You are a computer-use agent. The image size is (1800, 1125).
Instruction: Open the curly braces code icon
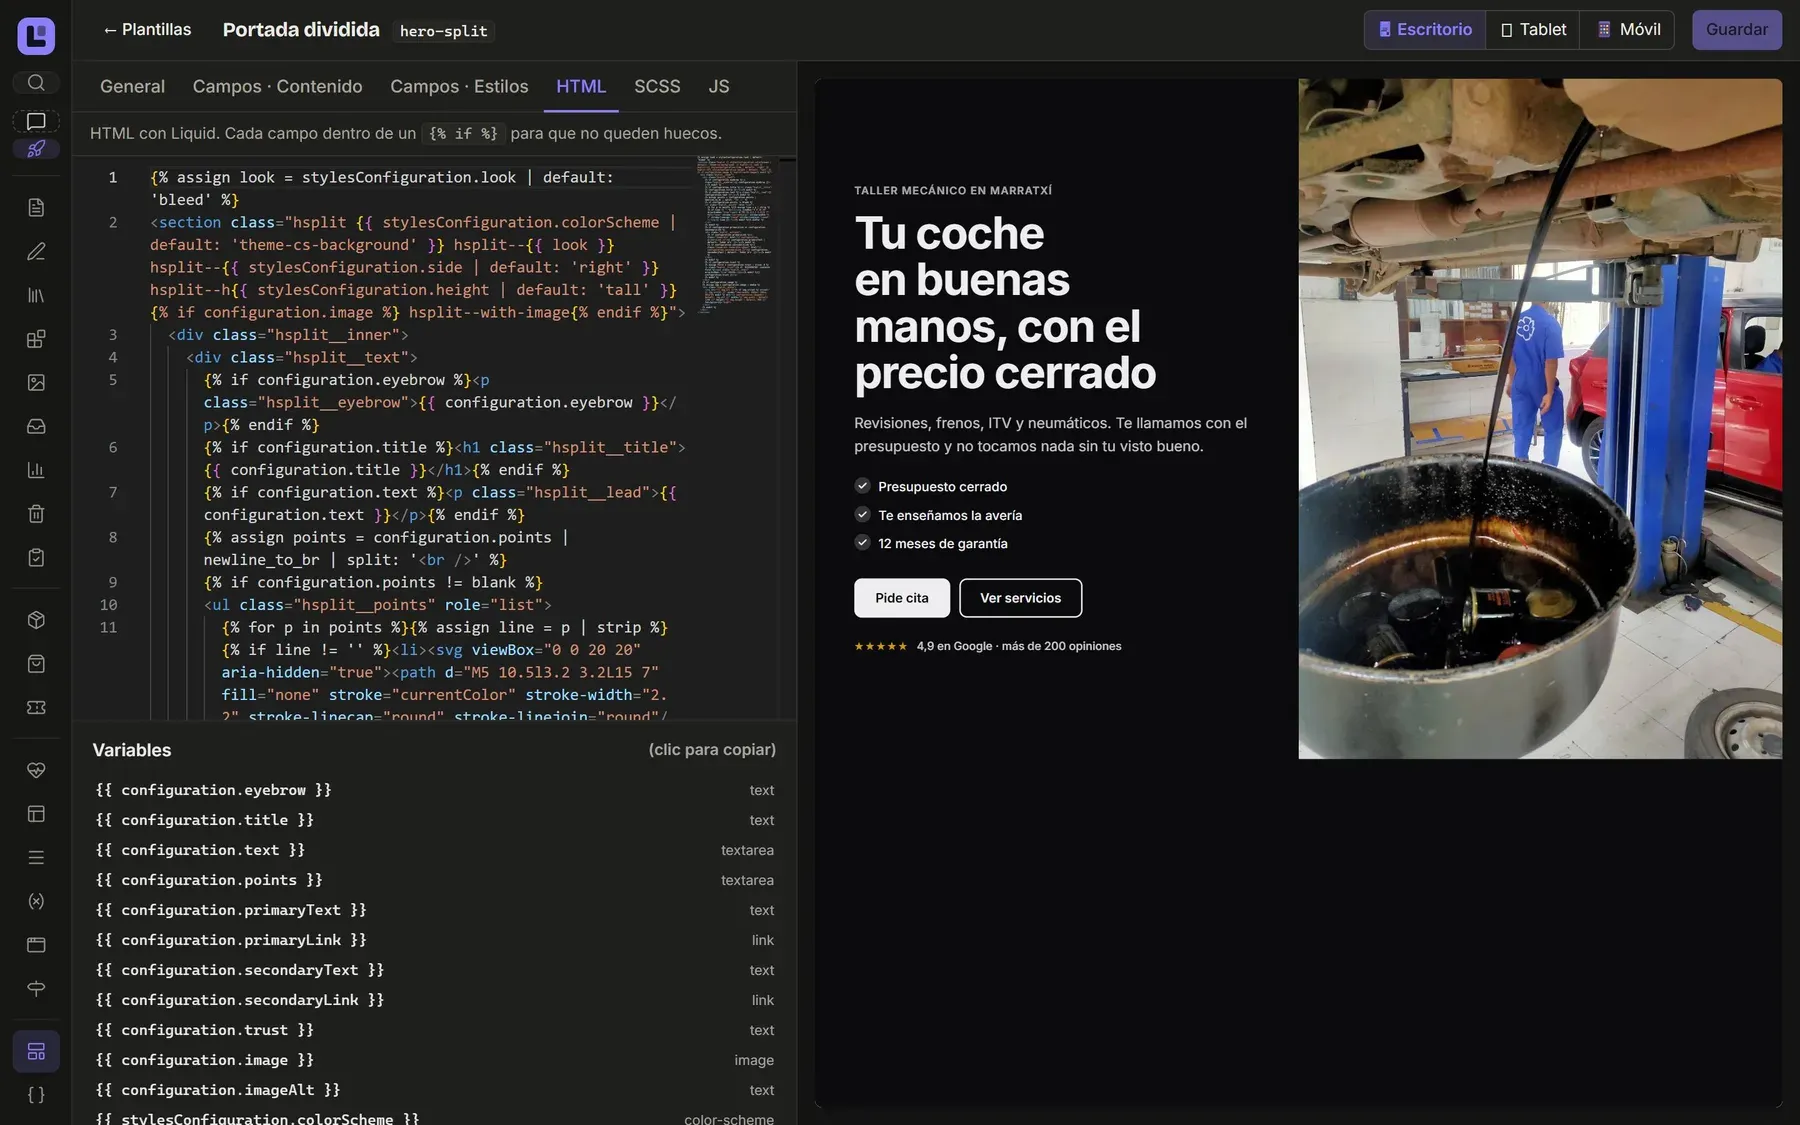coord(36,1095)
